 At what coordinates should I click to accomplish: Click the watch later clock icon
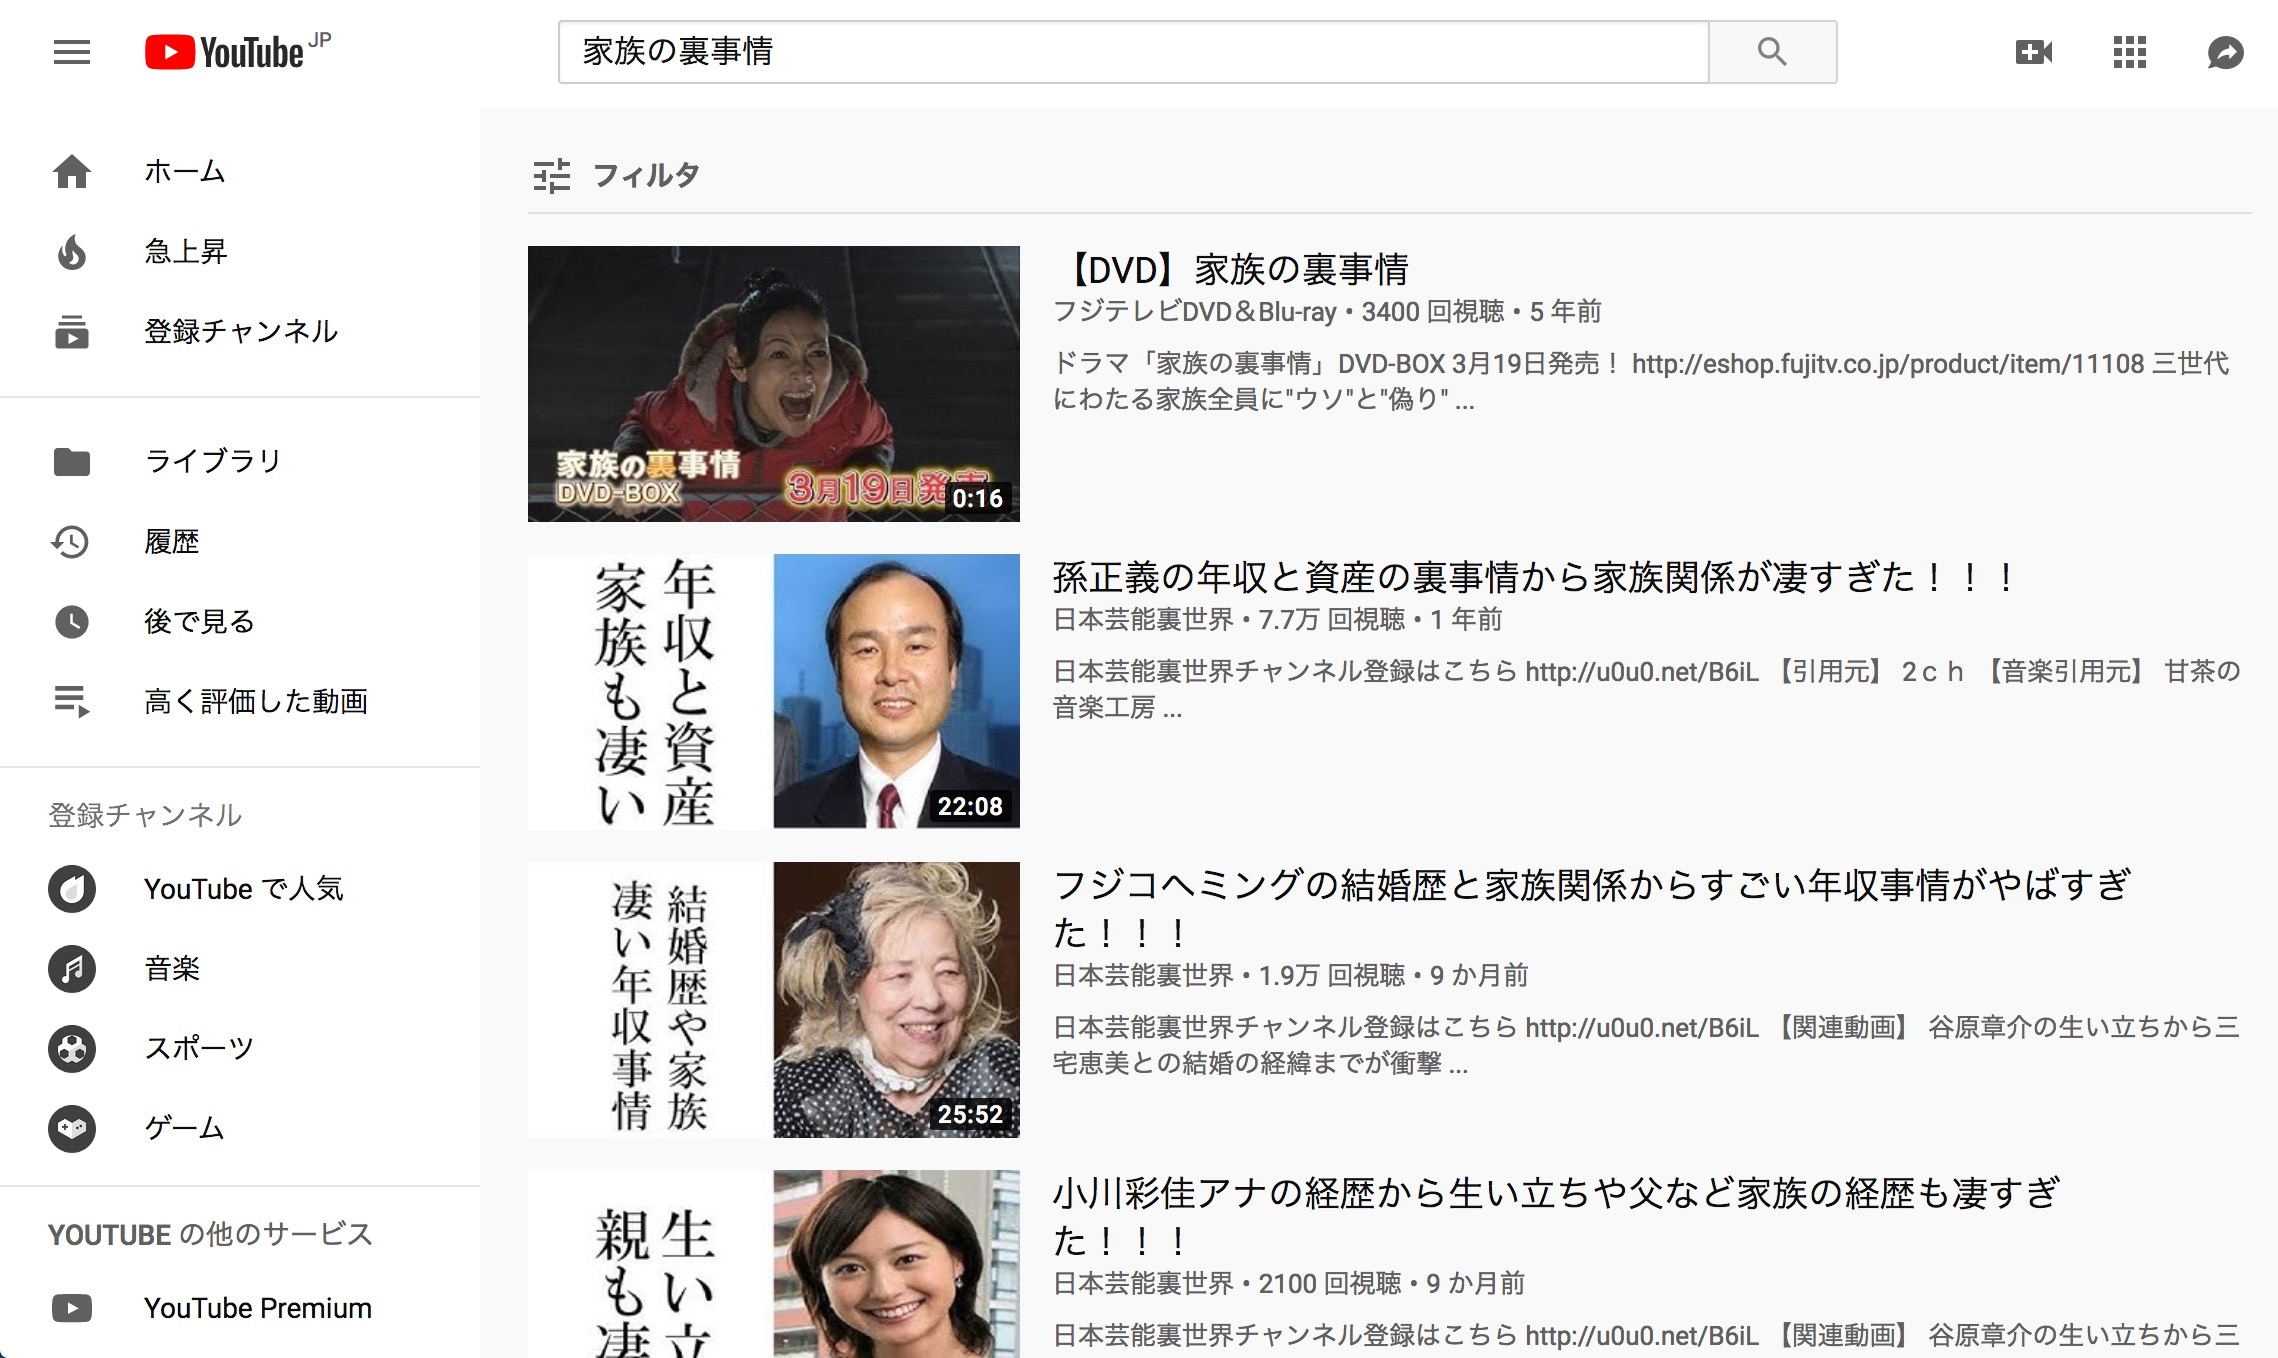(72, 621)
